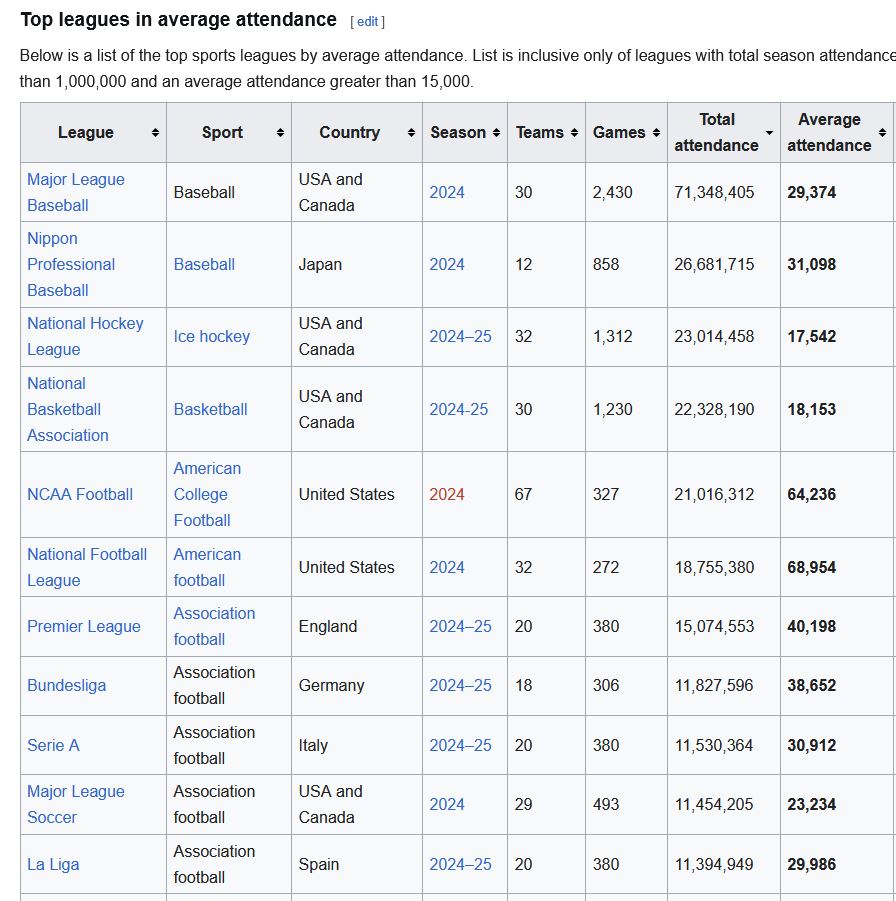This screenshot has height=901, width=896.
Task: Select the 64,236 average attendance cell
Action: 837,494
